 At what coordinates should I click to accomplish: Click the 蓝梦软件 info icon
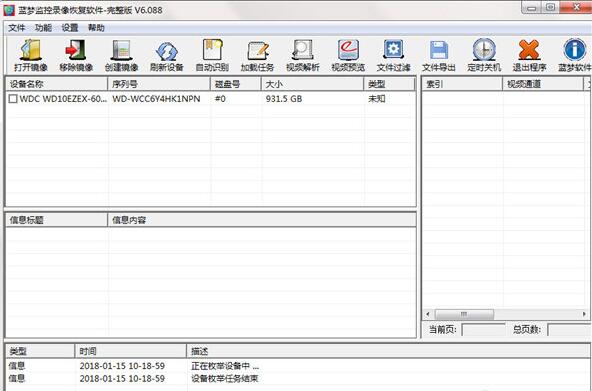click(x=575, y=49)
